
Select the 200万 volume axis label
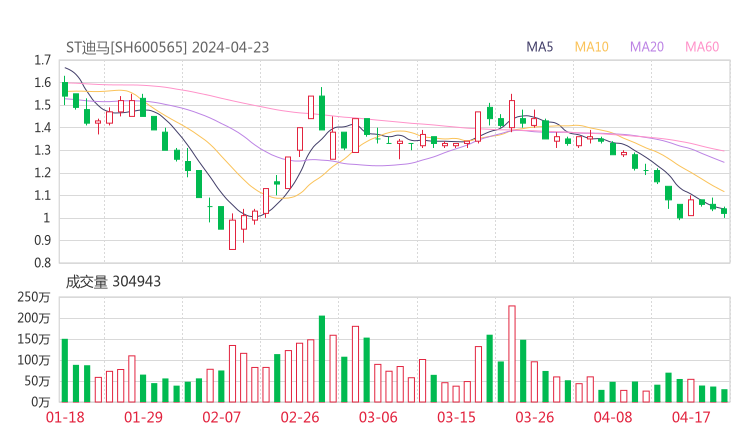[x=34, y=318]
